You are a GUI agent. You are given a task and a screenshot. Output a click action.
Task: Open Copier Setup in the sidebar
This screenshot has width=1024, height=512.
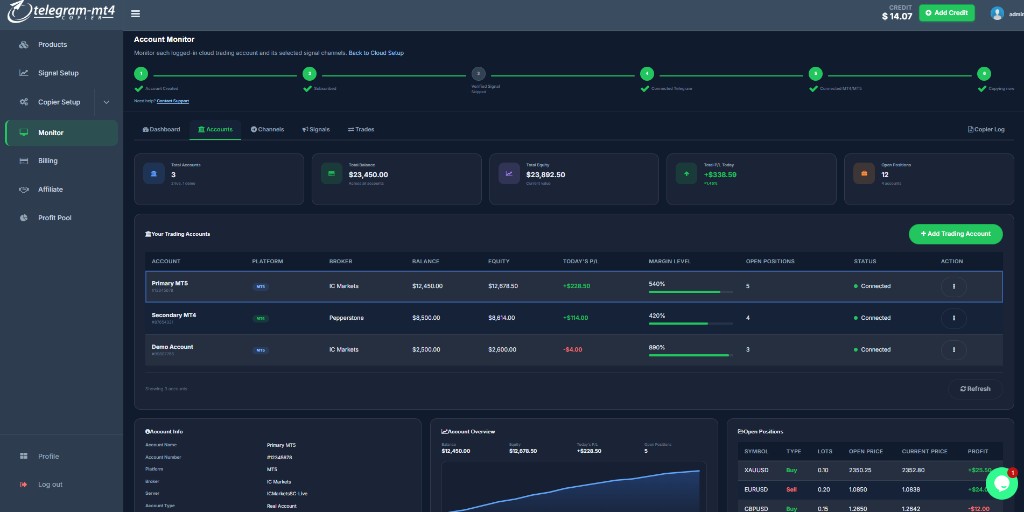59,102
